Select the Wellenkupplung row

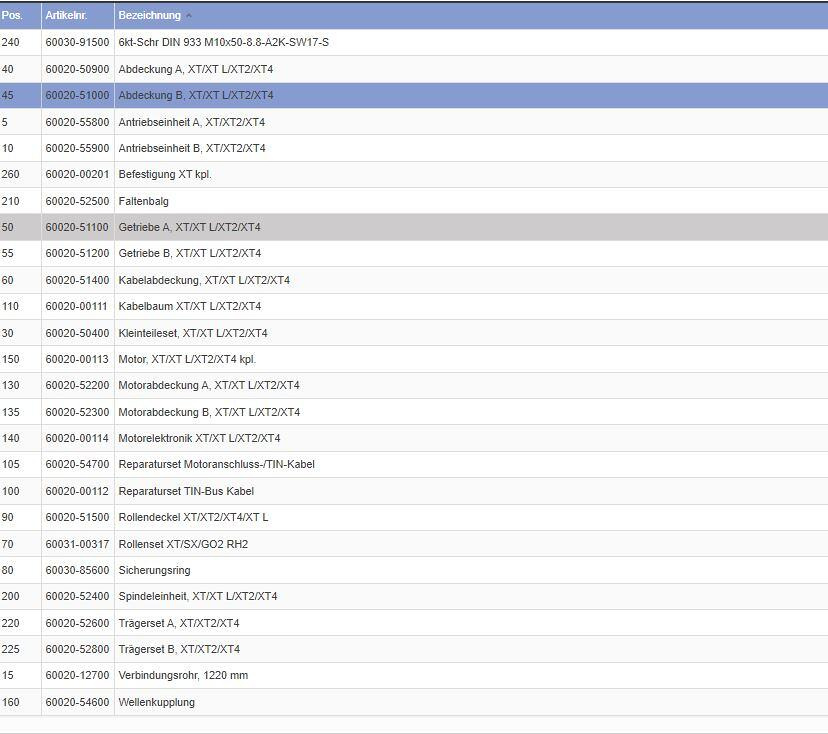click(x=156, y=702)
